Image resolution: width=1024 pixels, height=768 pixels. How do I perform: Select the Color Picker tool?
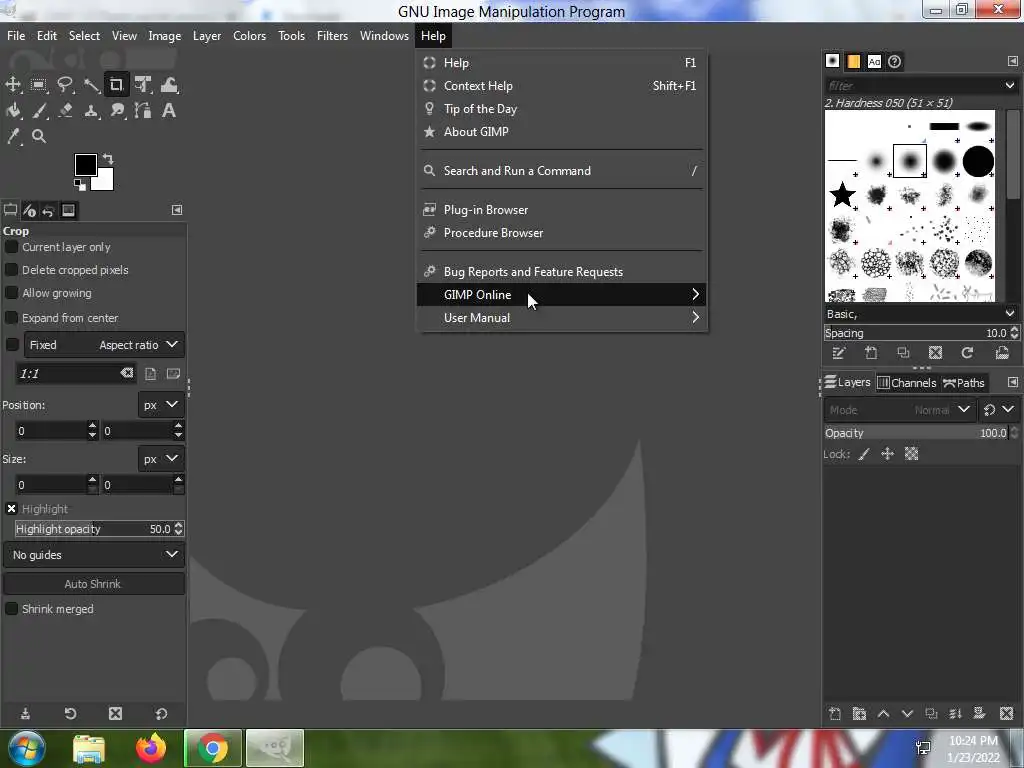13,136
